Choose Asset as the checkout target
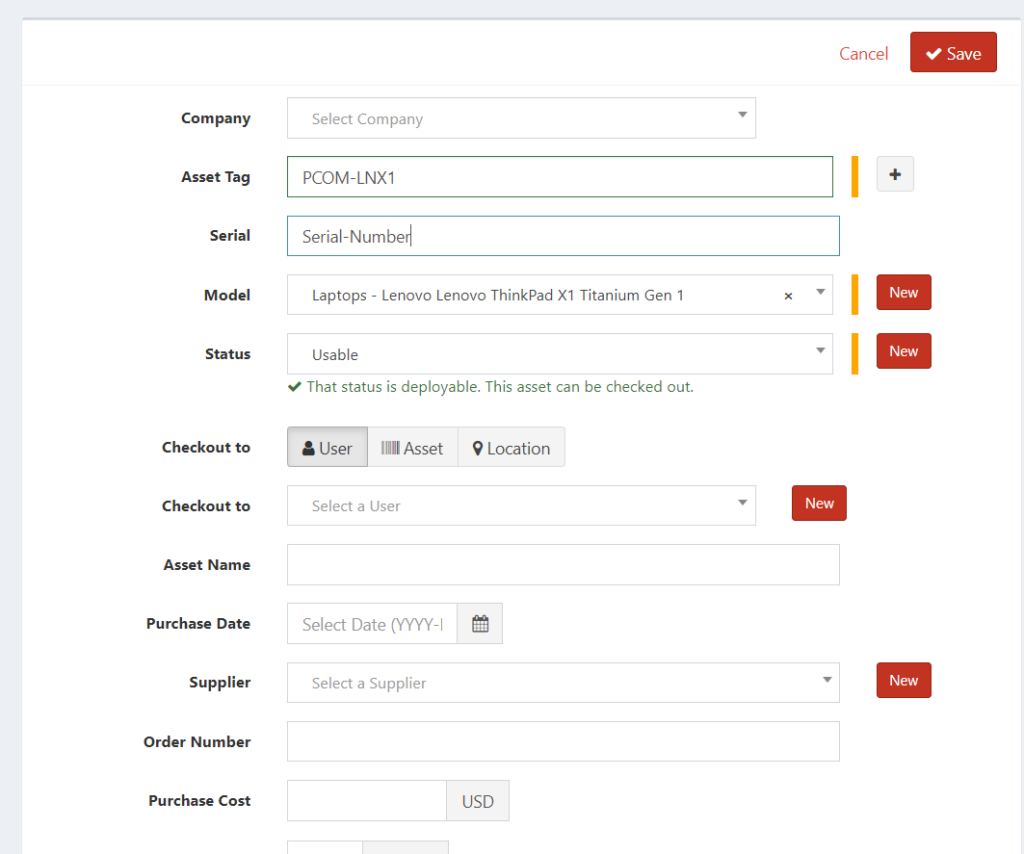This screenshot has height=854, width=1024. 412,448
